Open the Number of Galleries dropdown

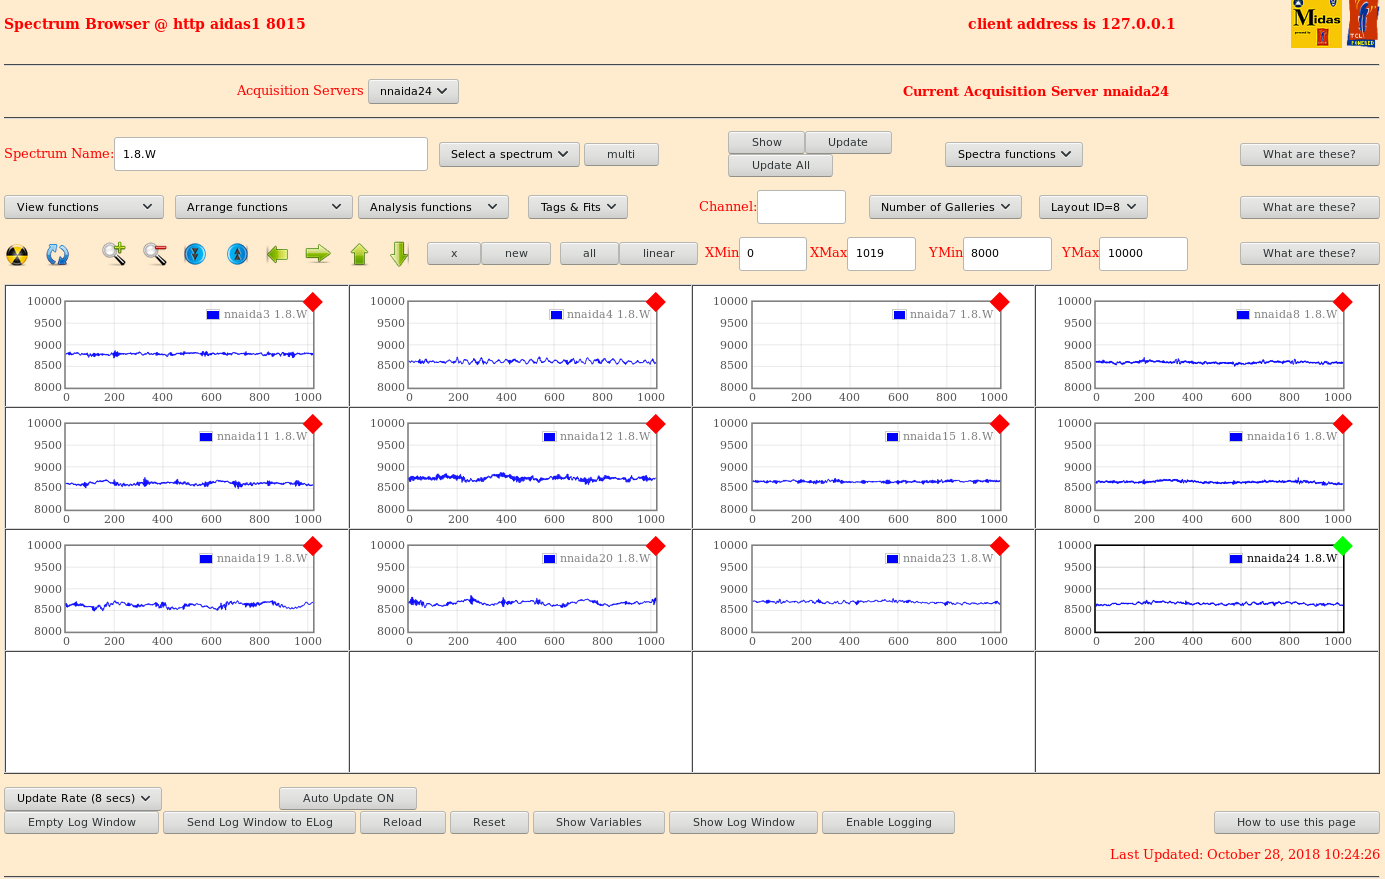tap(945, 207)
